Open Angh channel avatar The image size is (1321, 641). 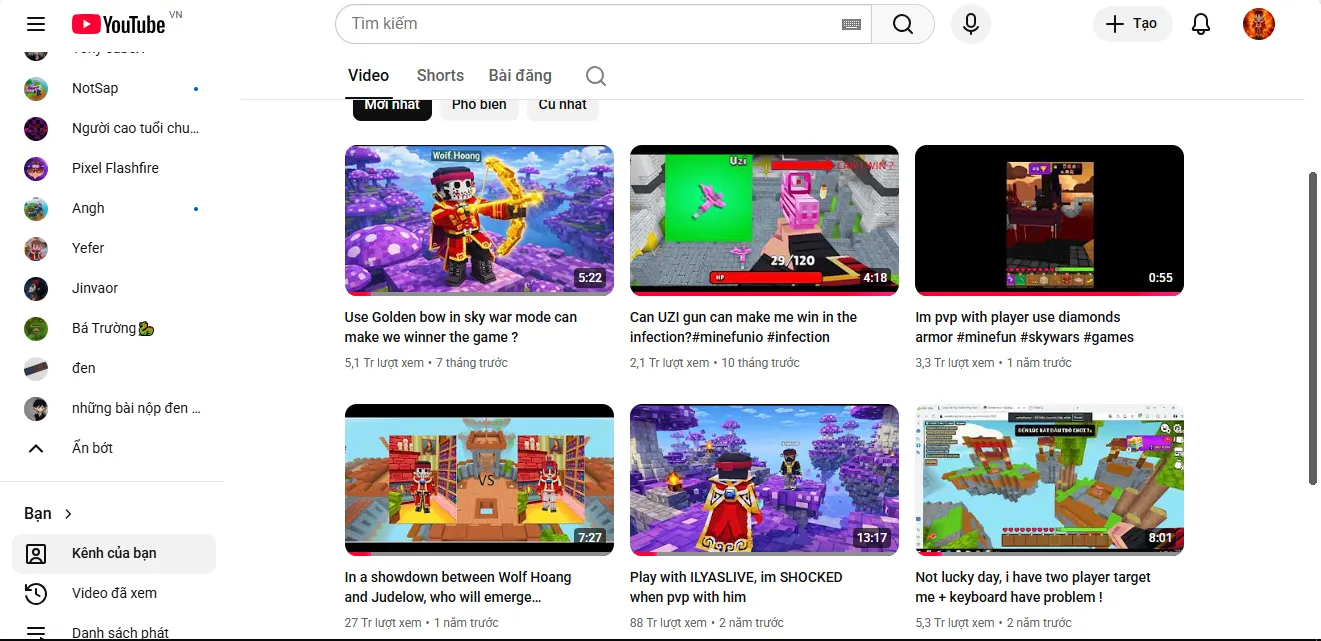tap(36, 208)
